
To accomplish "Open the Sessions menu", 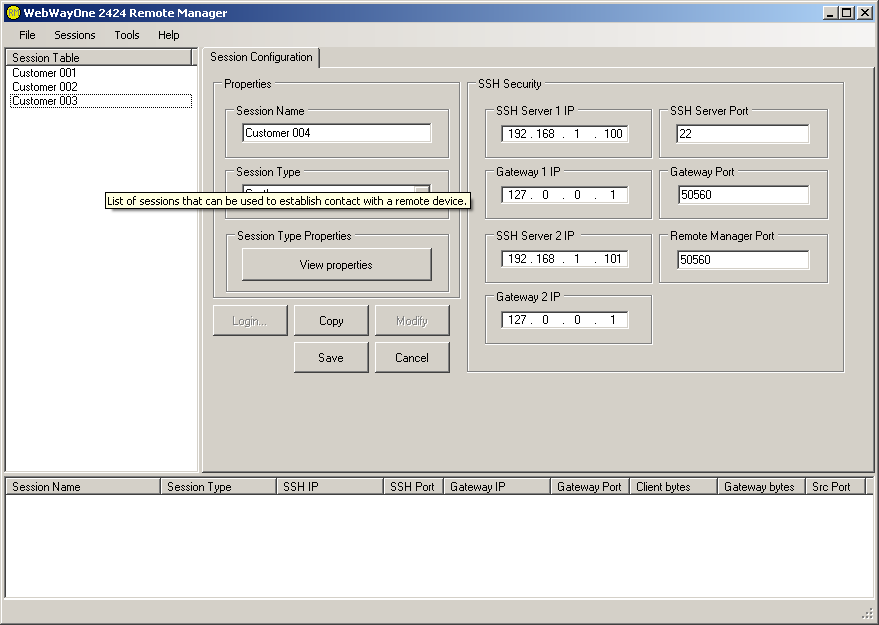I will (75, 35).
